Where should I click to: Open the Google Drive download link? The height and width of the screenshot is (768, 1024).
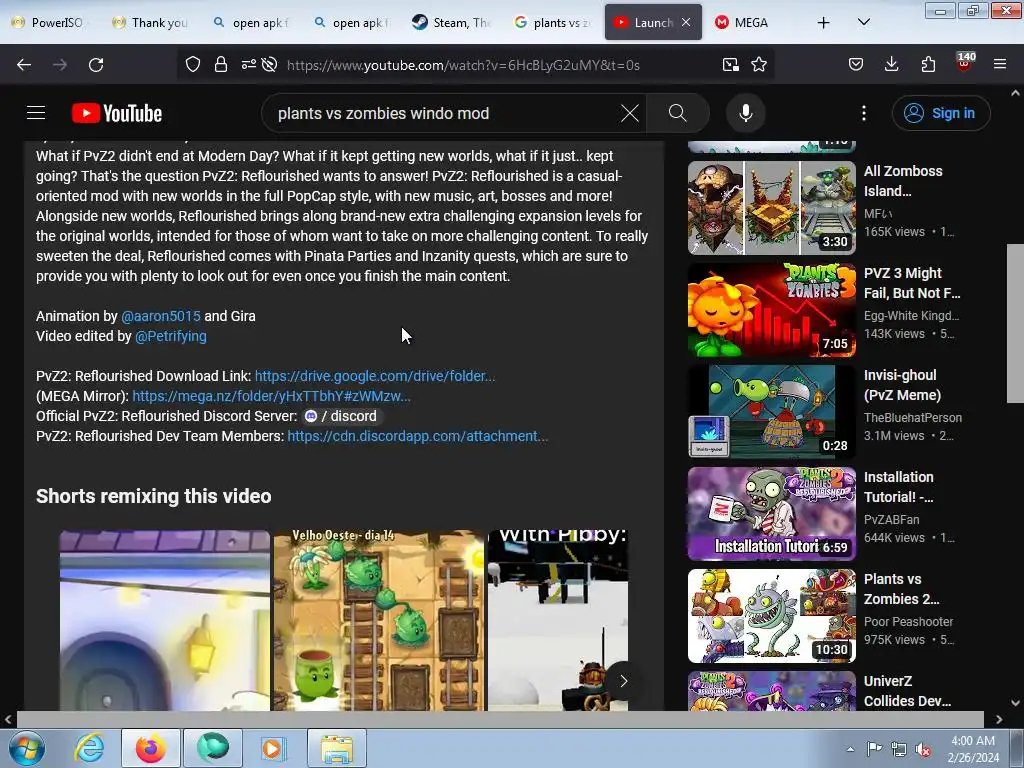(x=375, y=376)
